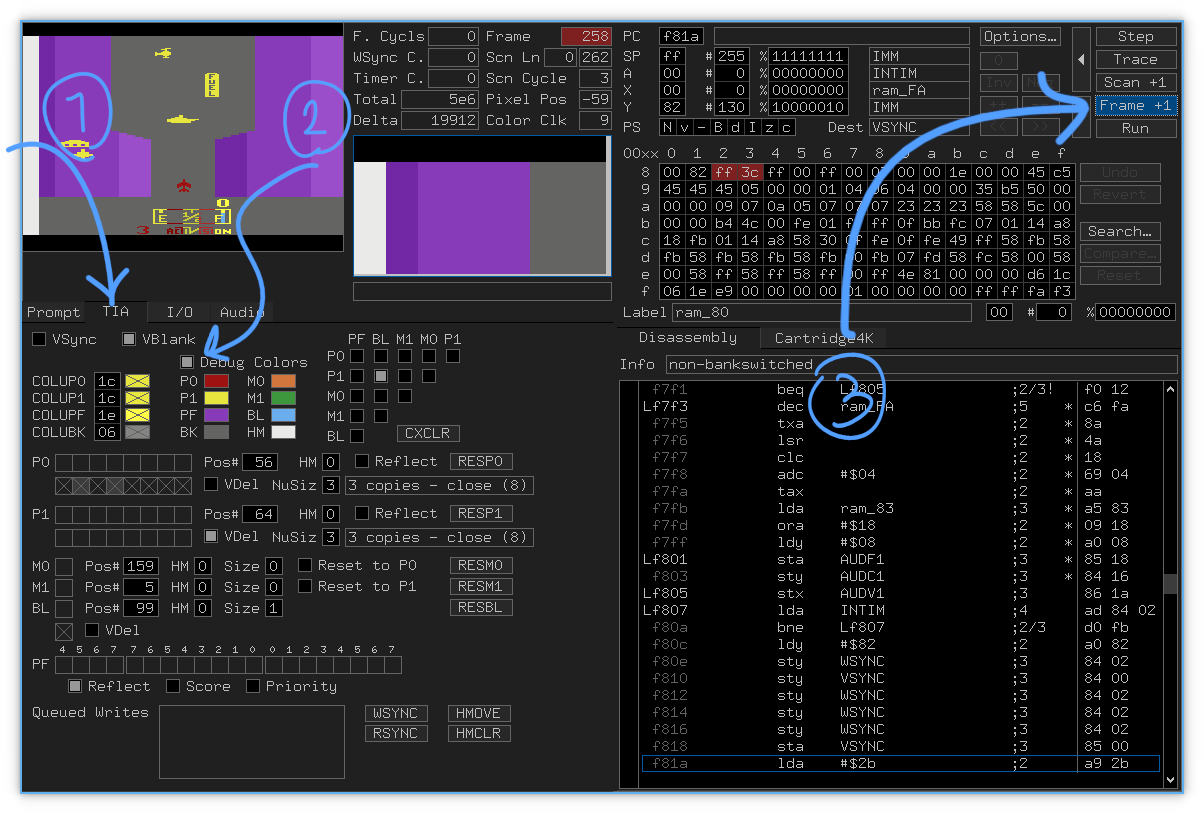Open the RAM Search... dialog
The width and height of the screenshot is (1204, 814).
coord(1120,231)
